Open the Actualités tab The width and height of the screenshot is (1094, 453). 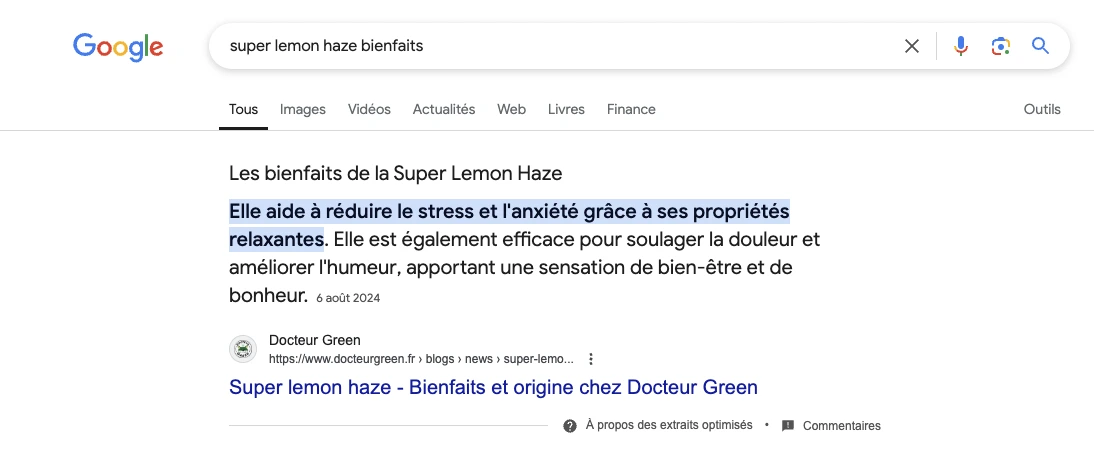click(444, 110)
